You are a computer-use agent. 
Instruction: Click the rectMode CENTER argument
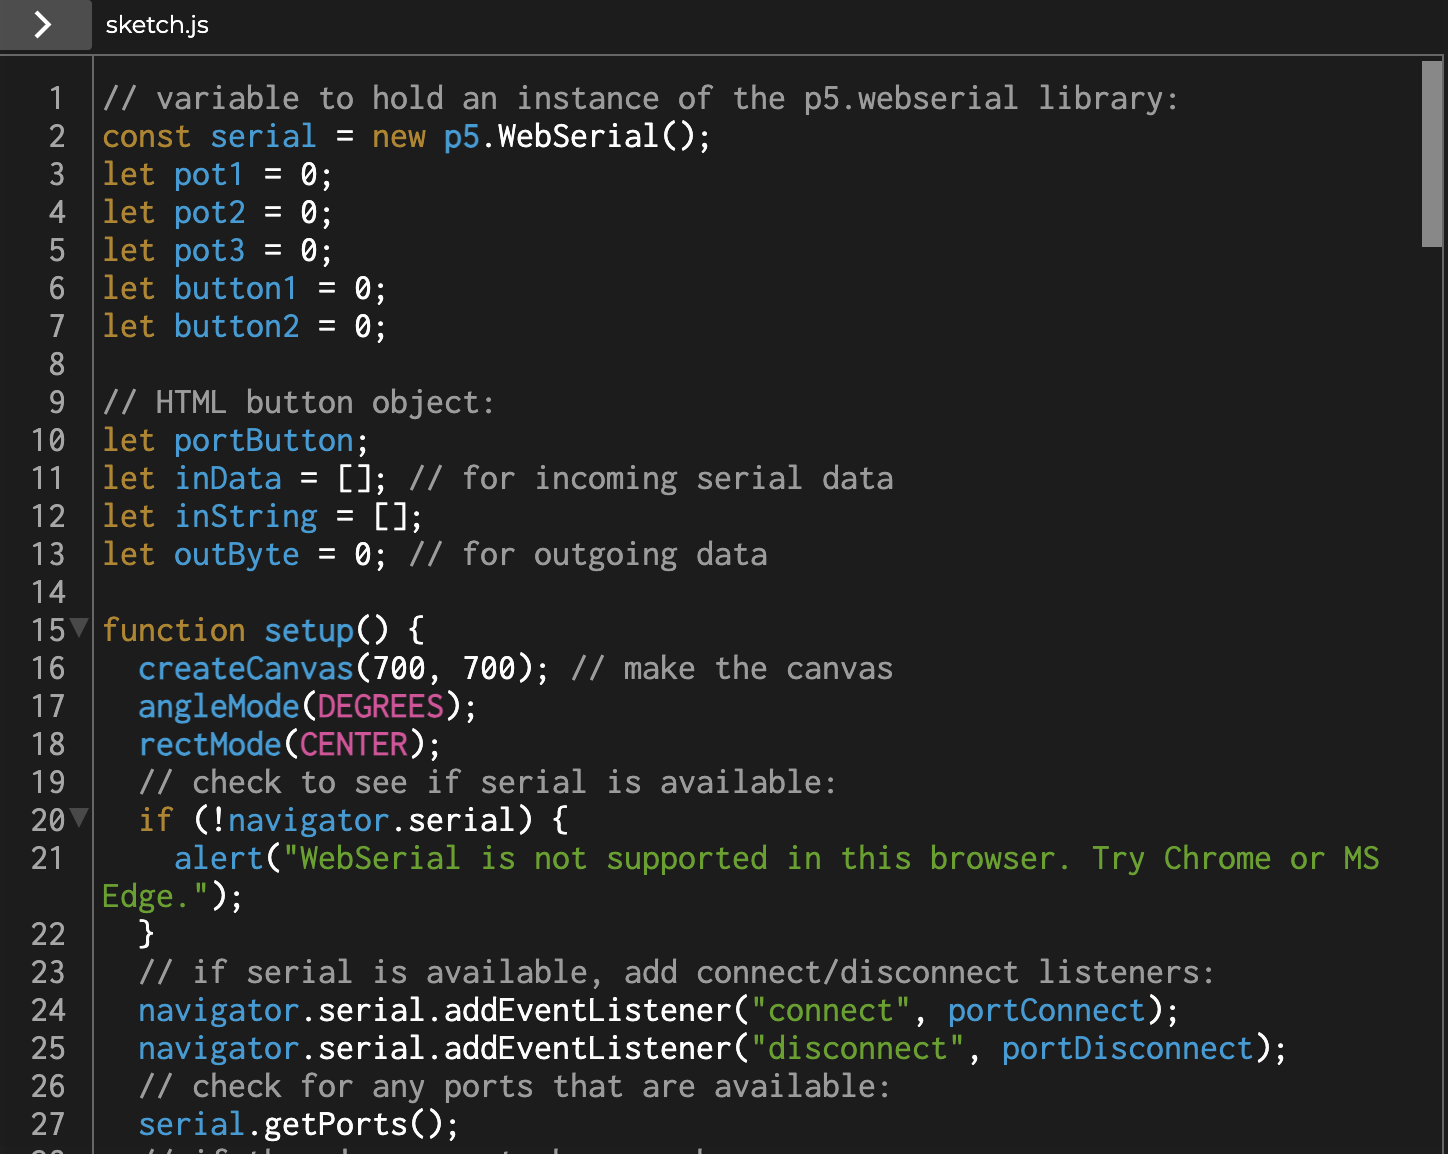(352, 744)
